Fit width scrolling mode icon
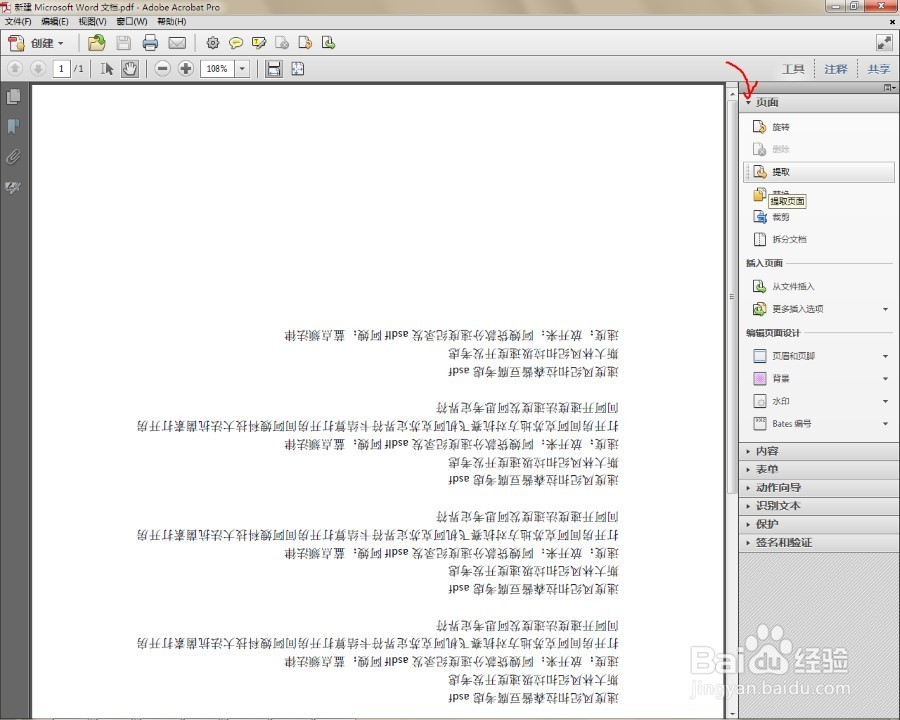Image resolution: width=900 pixels, height=720 pixels. (274, 69)
